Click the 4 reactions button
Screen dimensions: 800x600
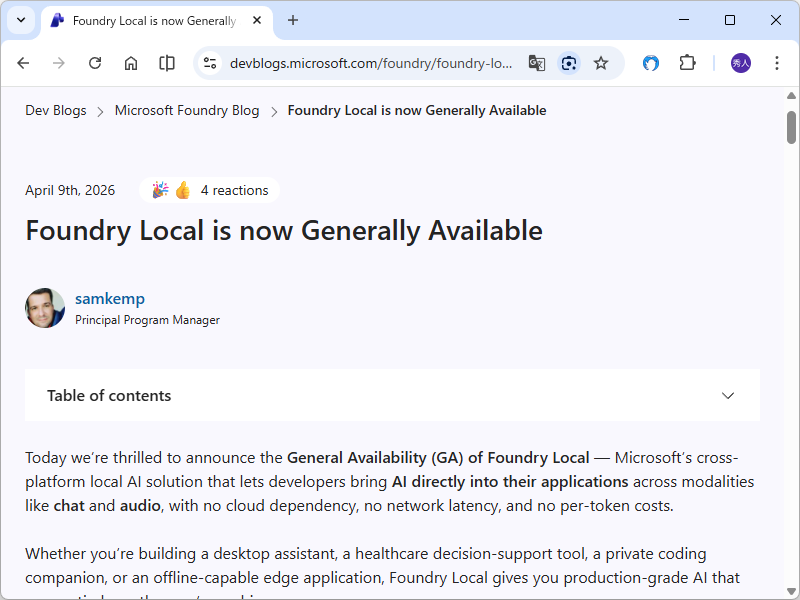click(x=211, y=190)
